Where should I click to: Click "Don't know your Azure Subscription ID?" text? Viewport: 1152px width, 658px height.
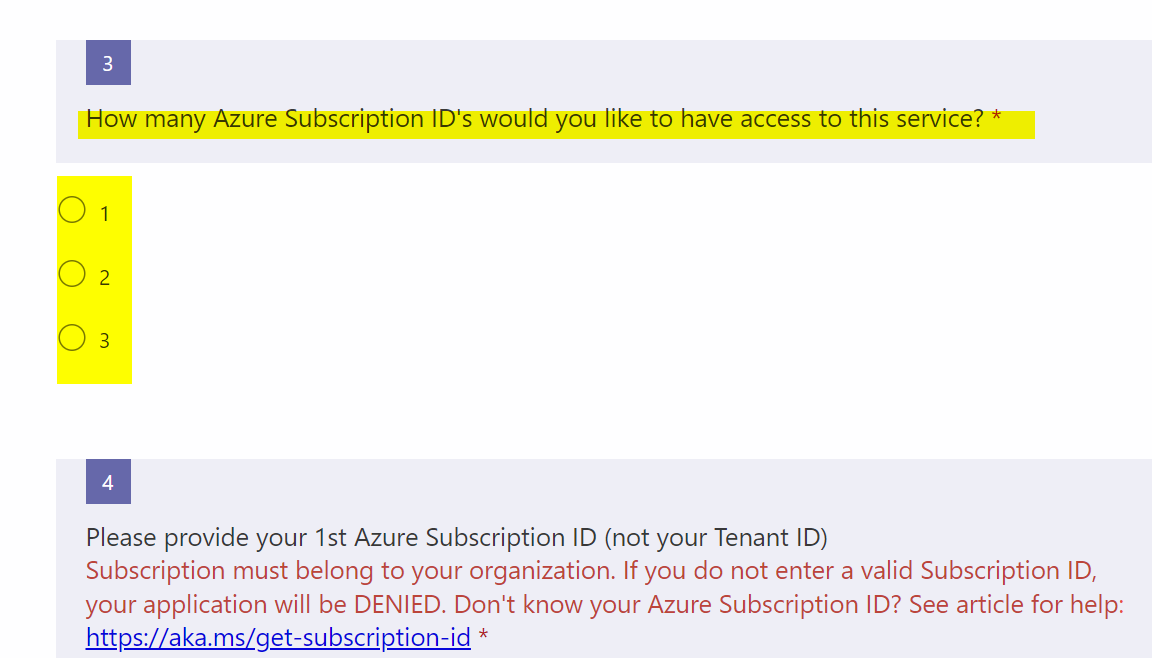(x=677, y=604)
